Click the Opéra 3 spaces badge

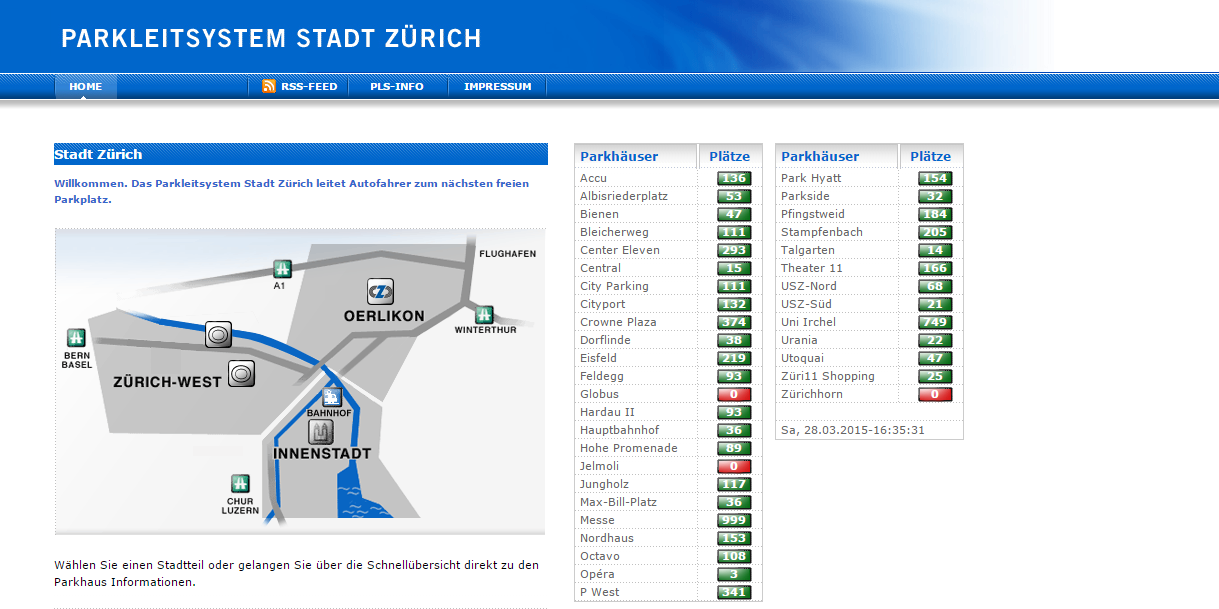(734, 574)
